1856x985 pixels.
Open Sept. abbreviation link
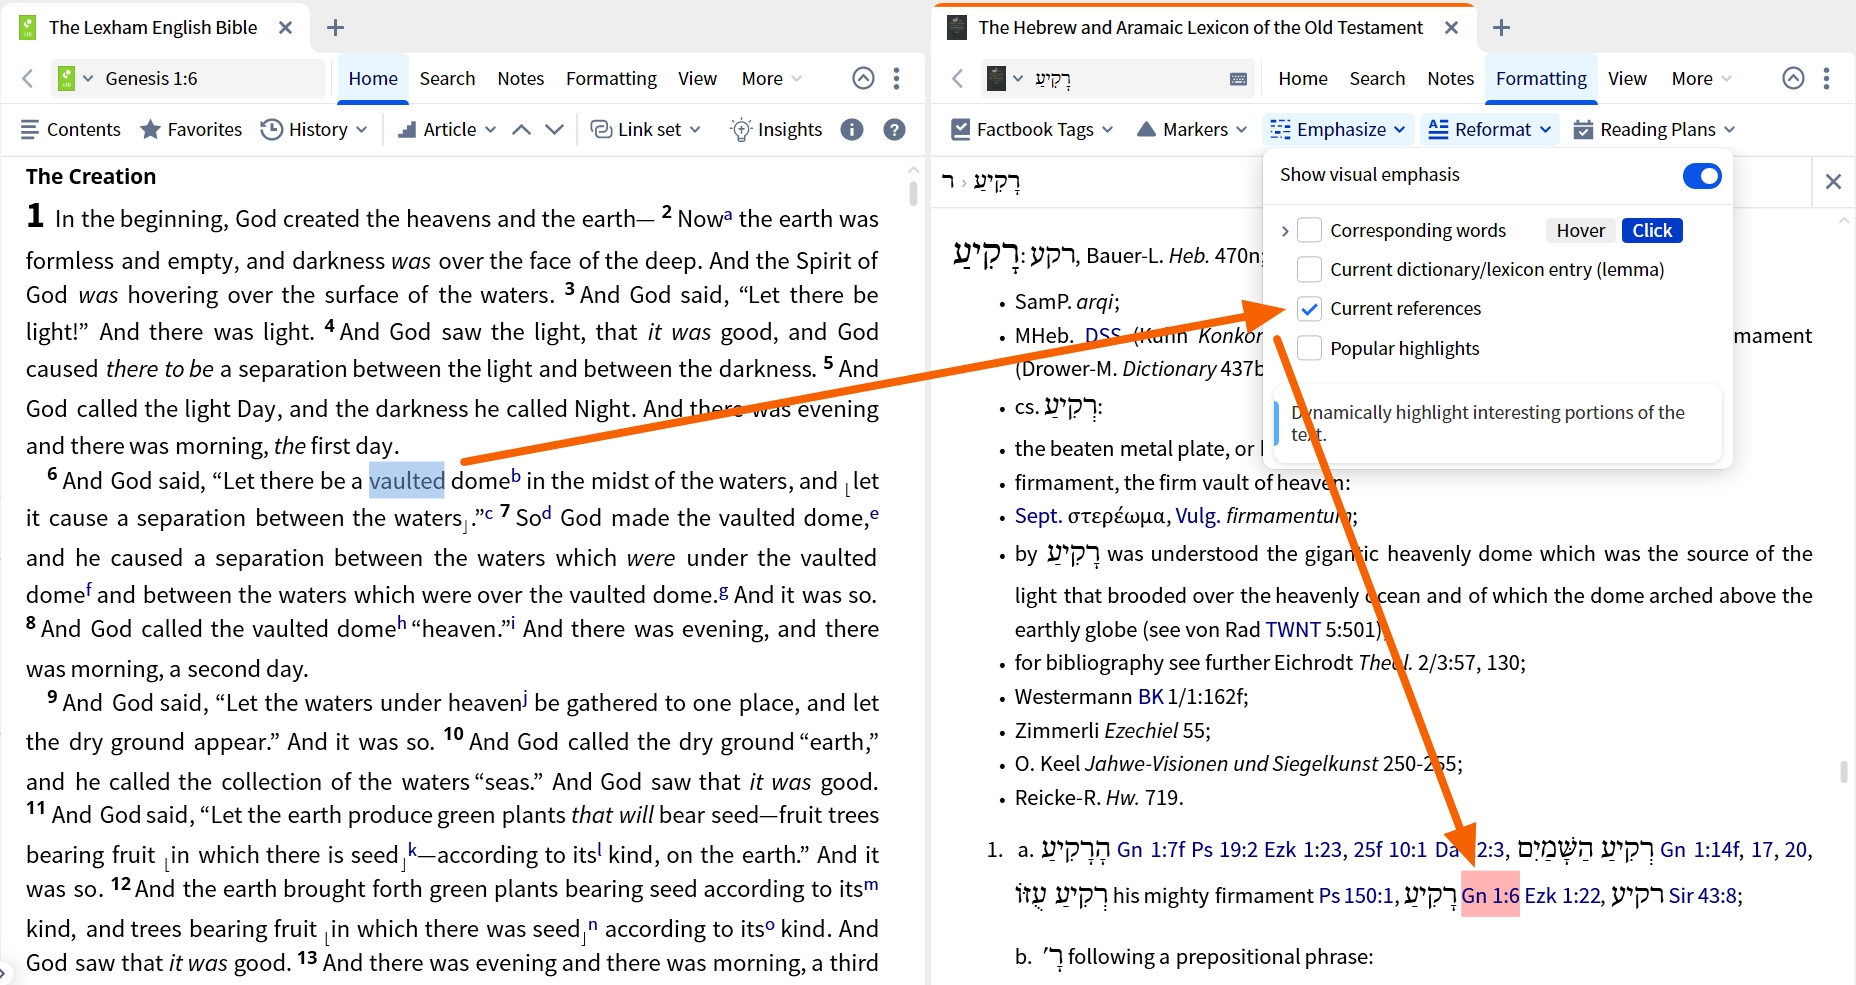(x=1038, y=516)
